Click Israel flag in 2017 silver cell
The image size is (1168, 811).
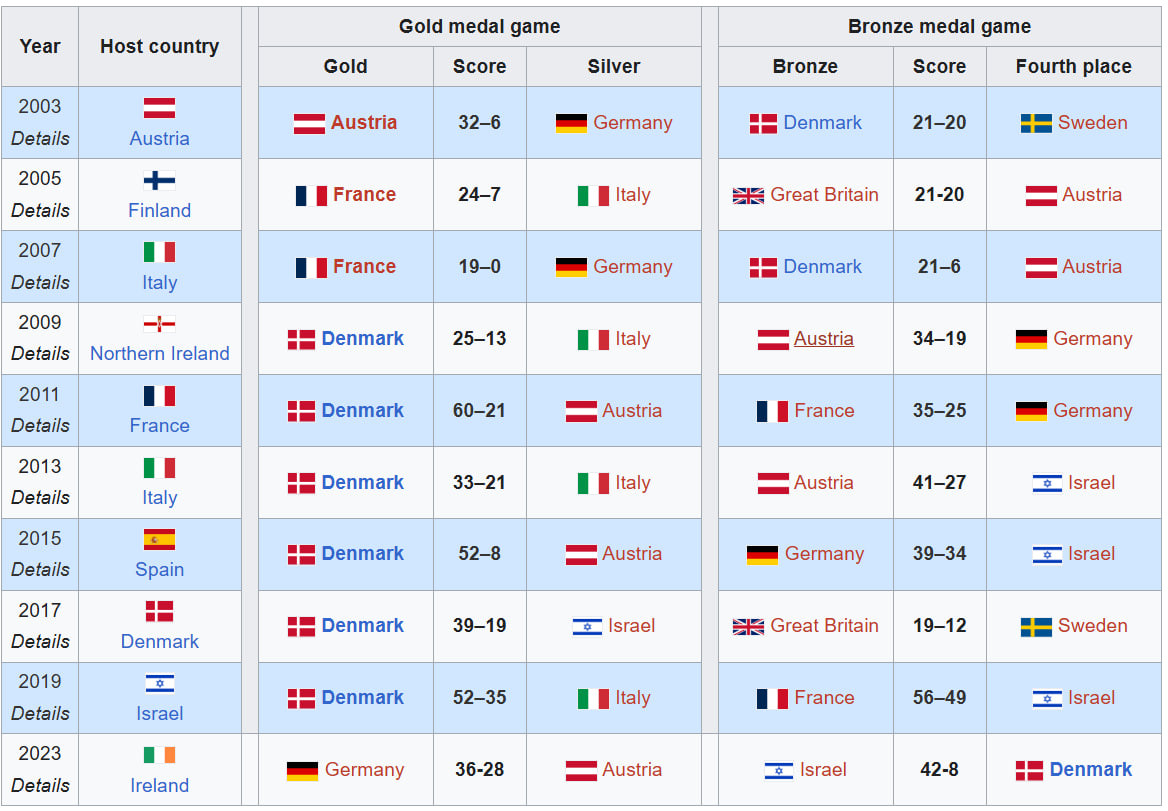[x=587, y=627]
